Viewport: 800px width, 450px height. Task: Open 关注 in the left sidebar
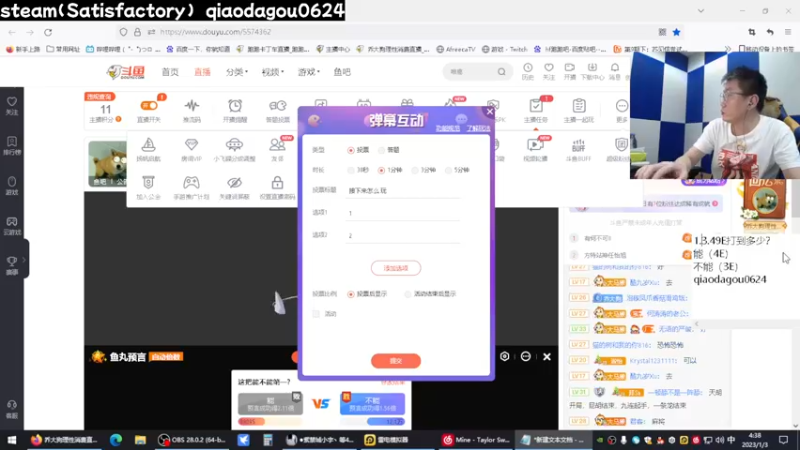[x=12, y=106]
